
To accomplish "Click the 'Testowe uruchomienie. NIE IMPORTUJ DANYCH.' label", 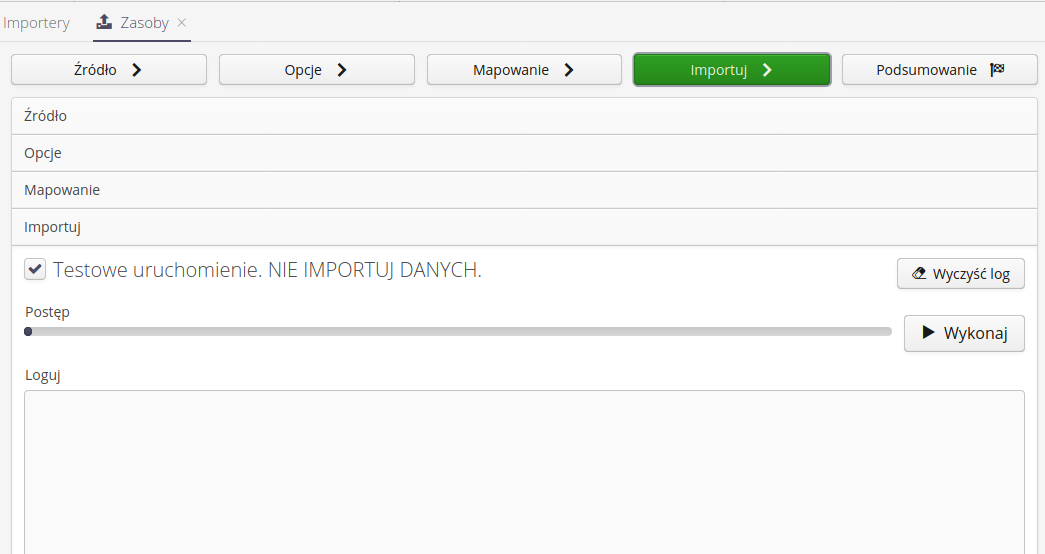I will pyautogui.click(x=267, y=270).
